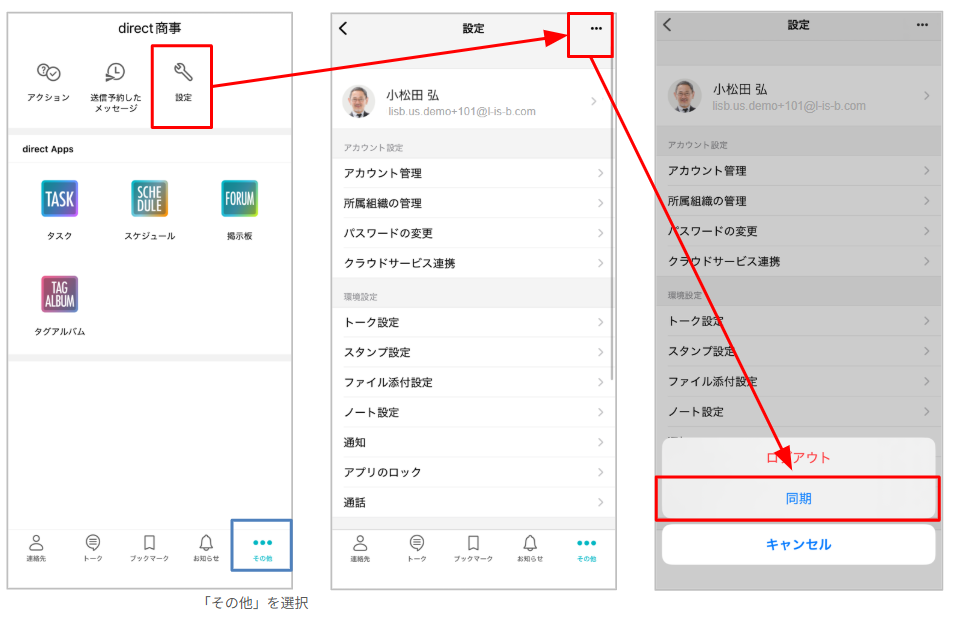
Task: Open ノート設定 in middle screen
Action: (x=473, y=412)
